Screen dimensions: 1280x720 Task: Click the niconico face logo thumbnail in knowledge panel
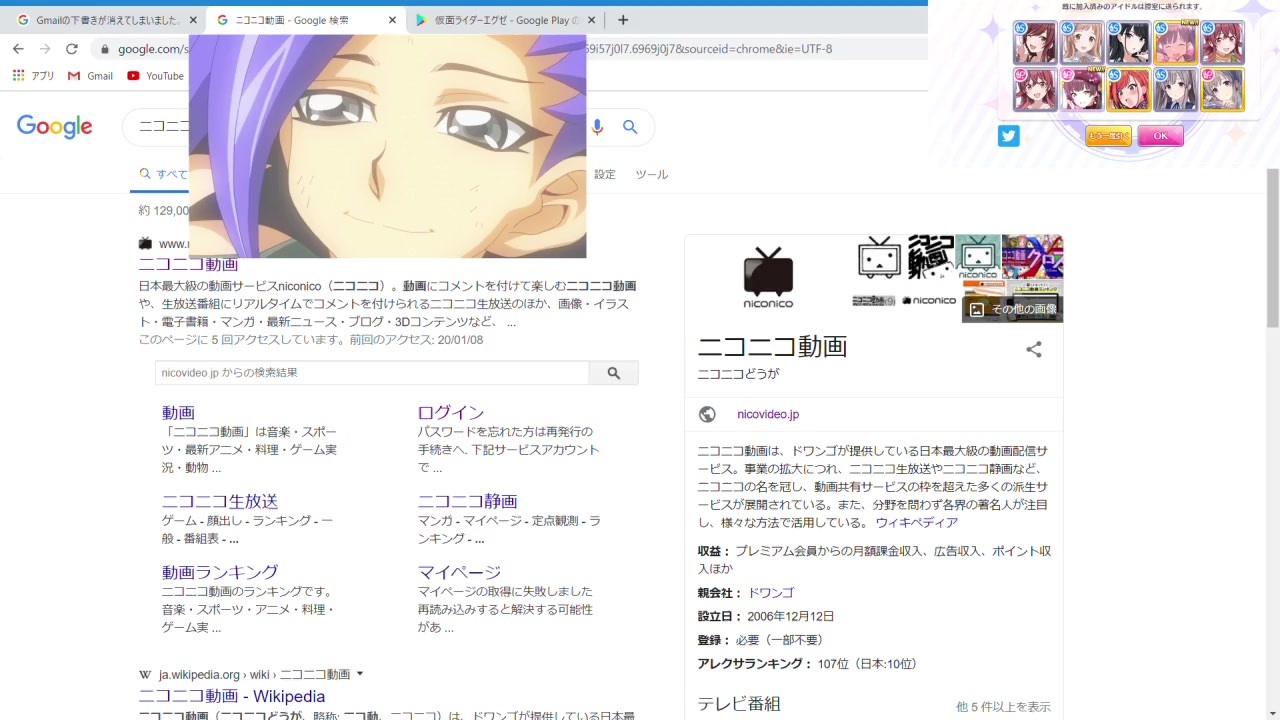[x=880, y=258]
